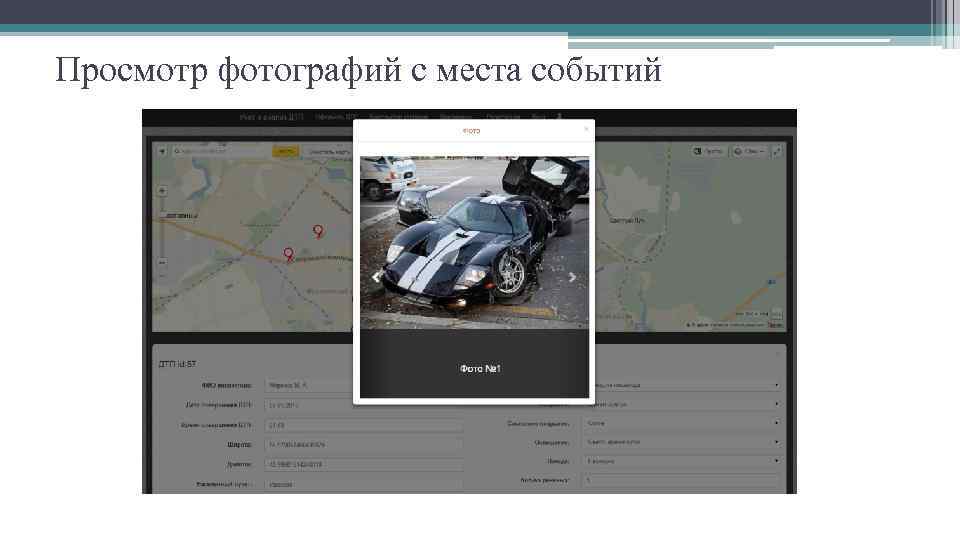Focus the ФИО инспектора field
The width and height of the screenshot is (960, 540).
pyautogui.click(x=309, y=385)
